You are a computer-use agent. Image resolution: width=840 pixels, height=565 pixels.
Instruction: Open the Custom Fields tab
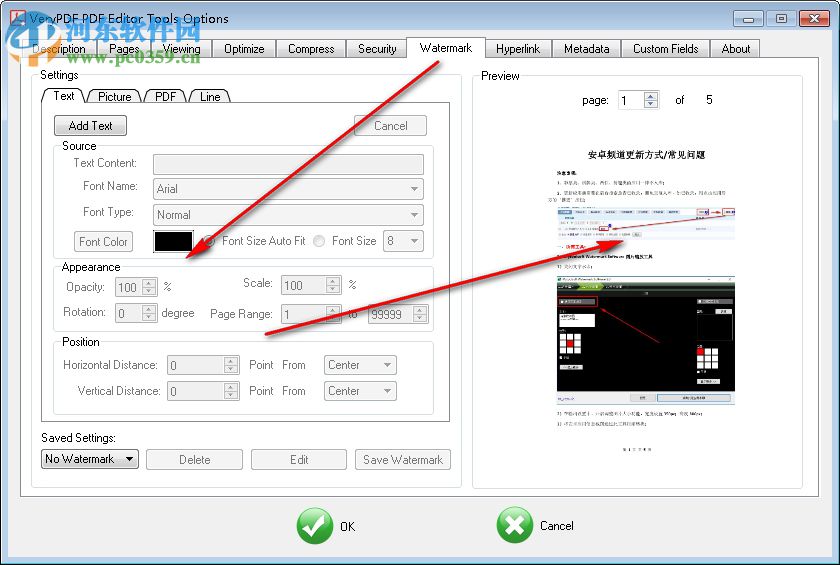tap(666, 49)
